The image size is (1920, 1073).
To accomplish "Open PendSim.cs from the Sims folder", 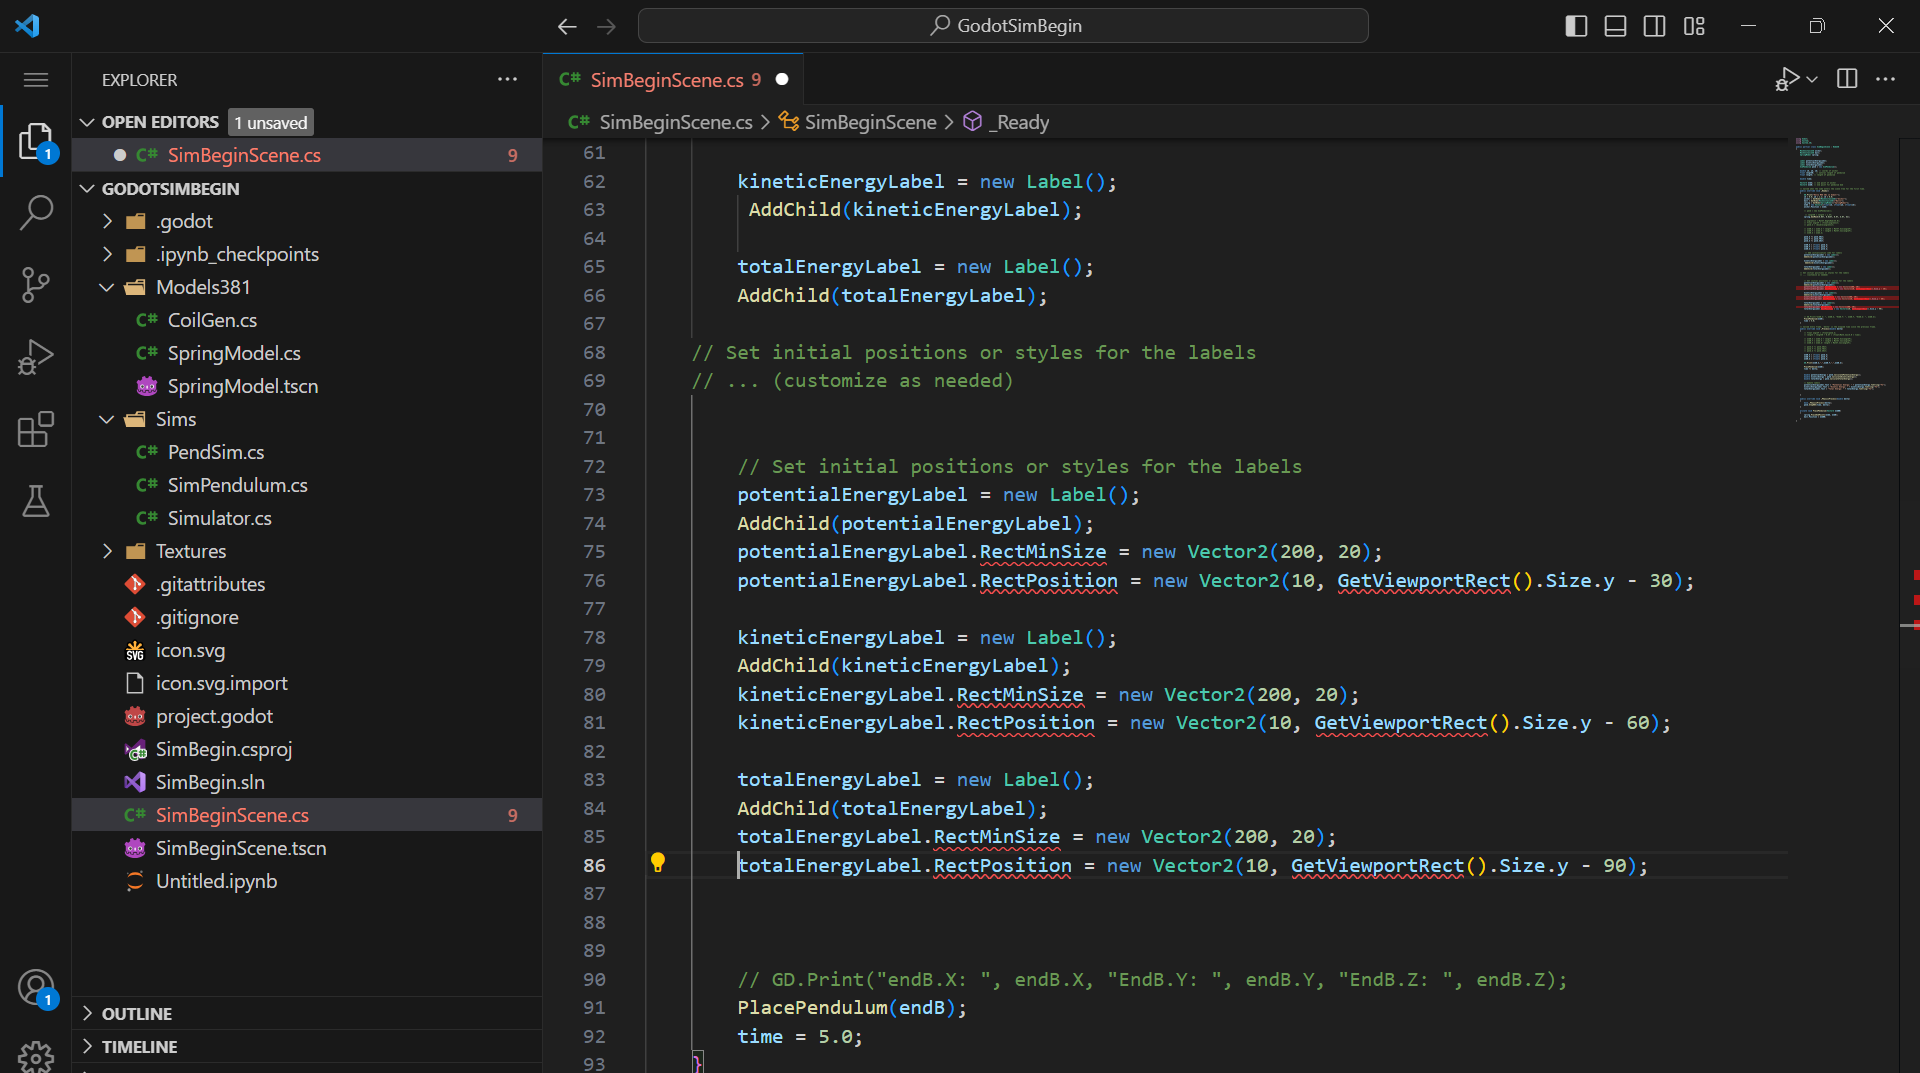I will tap(210, 451).
